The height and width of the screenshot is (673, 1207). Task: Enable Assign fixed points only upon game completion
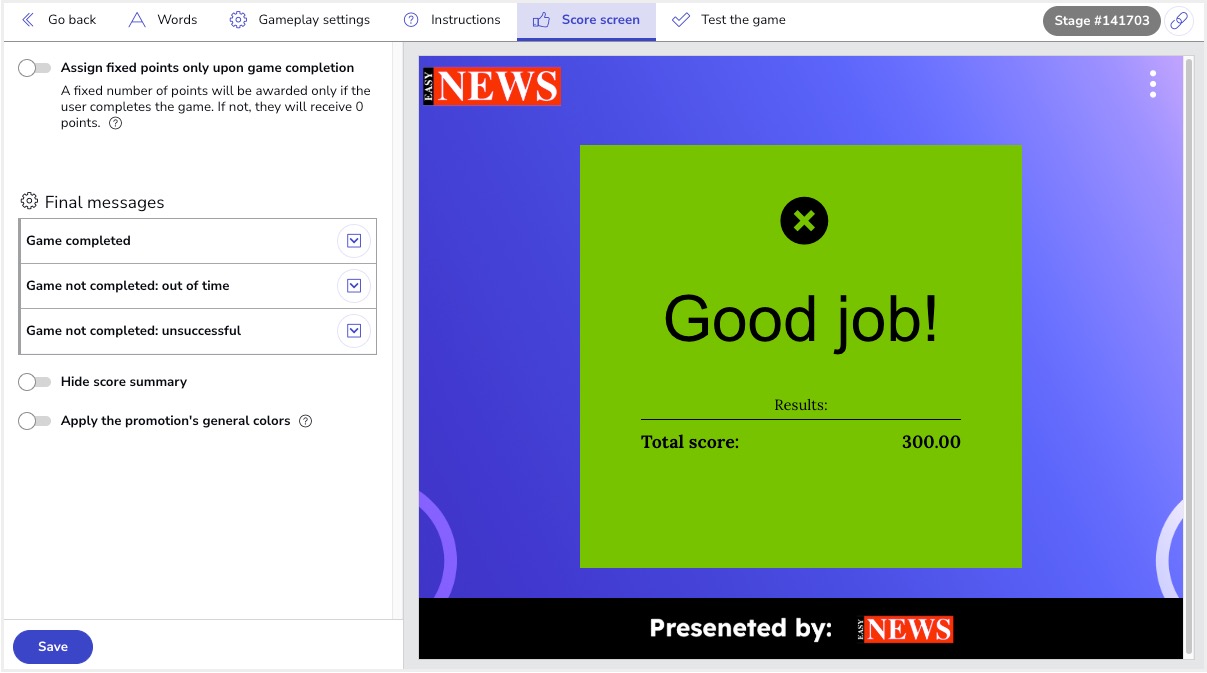(35, 68)
